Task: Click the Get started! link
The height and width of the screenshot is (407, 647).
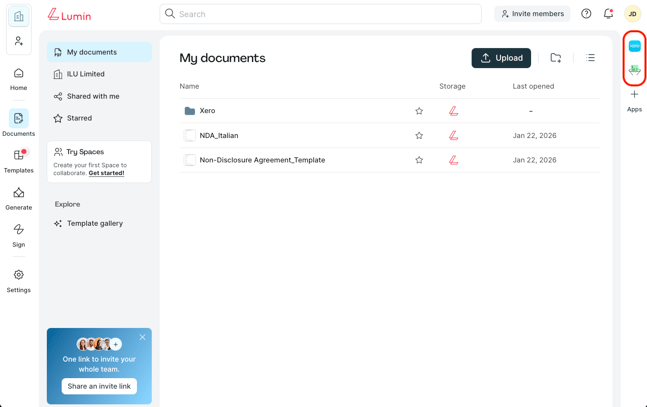Action: pos(106,173)
